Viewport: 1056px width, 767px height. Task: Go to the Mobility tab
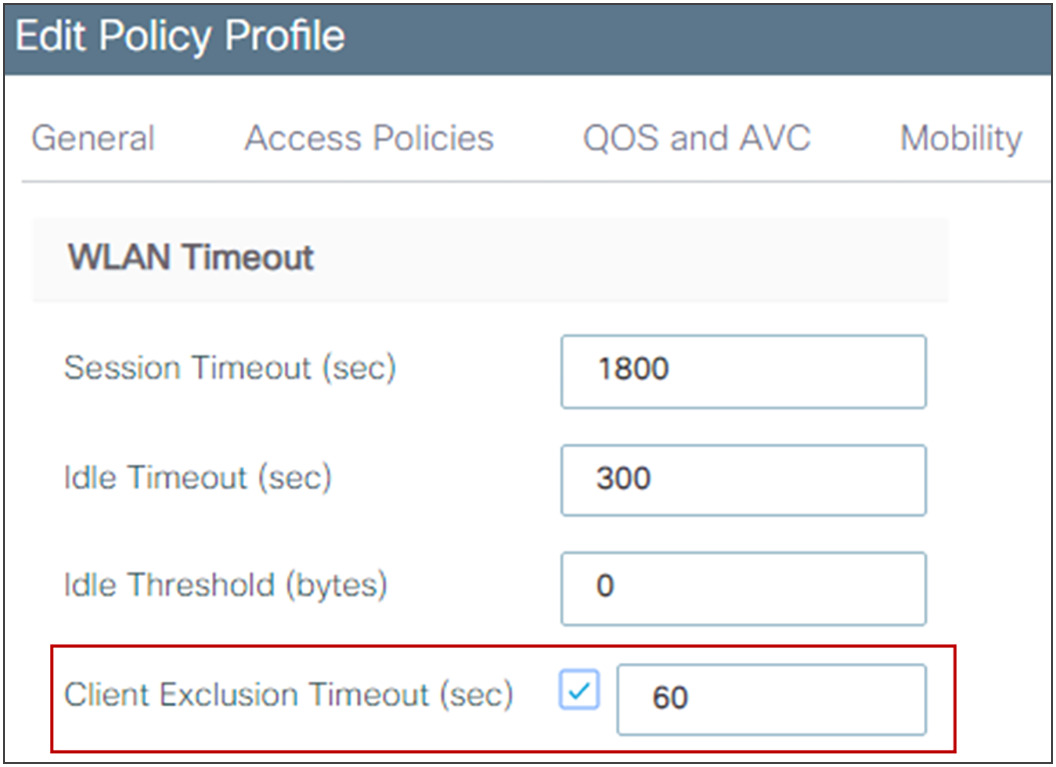(961, 138)
